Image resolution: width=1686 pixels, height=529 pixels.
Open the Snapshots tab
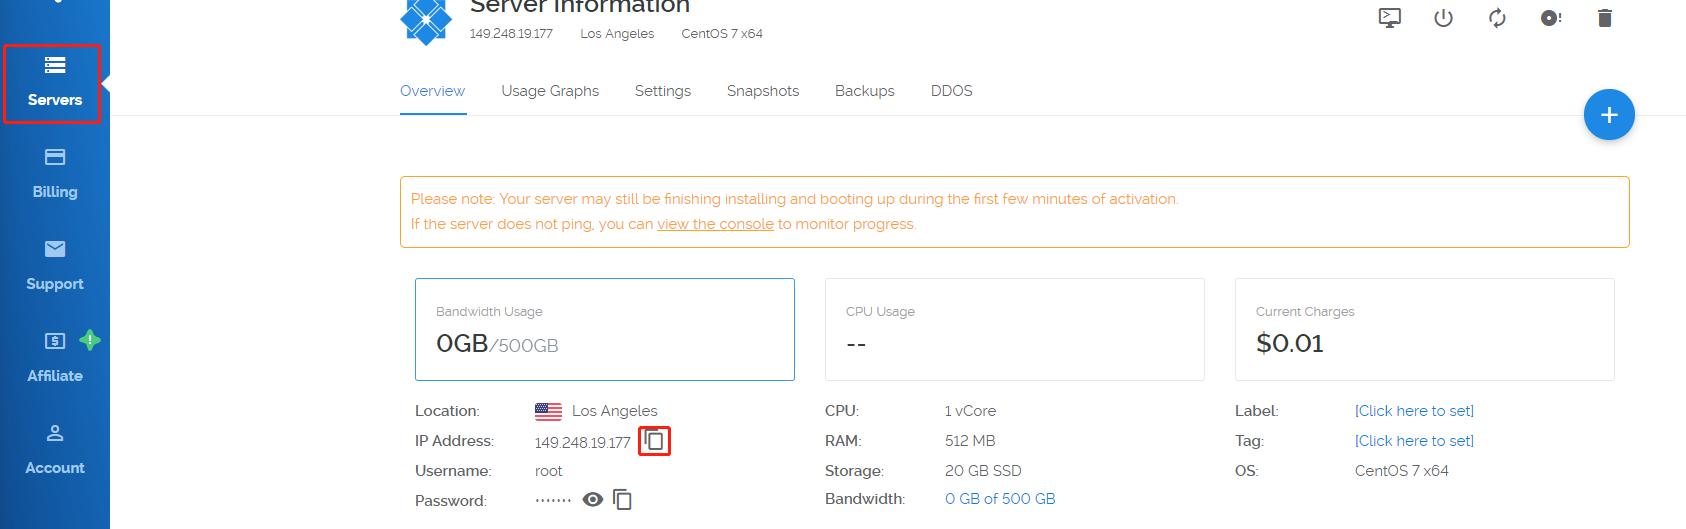point(762,91)
